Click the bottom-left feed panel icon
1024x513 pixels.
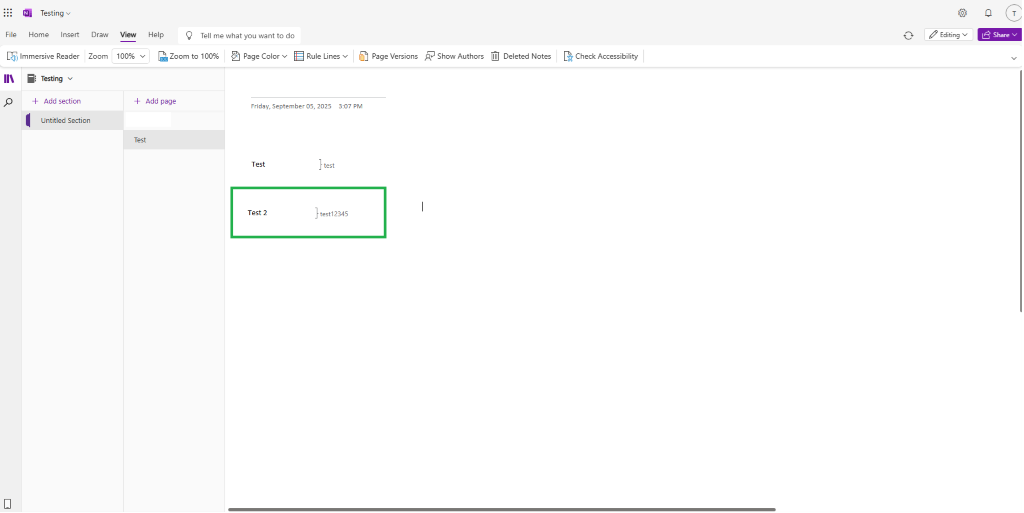pos(8,504)
